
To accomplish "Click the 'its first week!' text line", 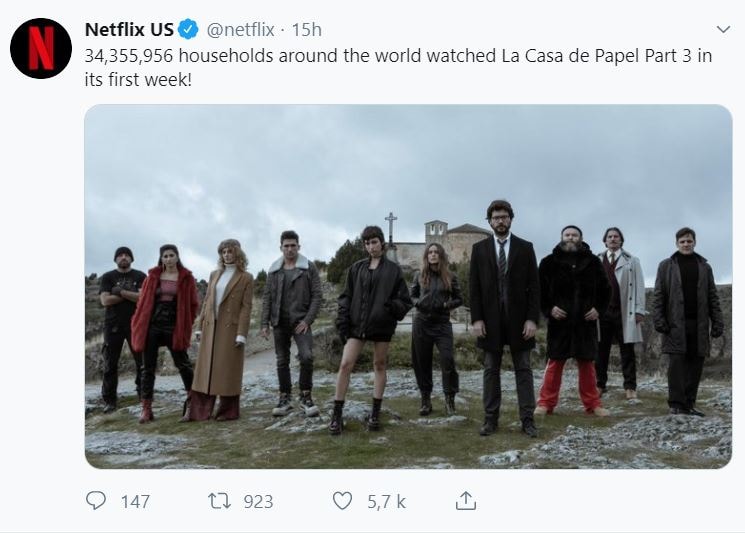I will (138, 79).
